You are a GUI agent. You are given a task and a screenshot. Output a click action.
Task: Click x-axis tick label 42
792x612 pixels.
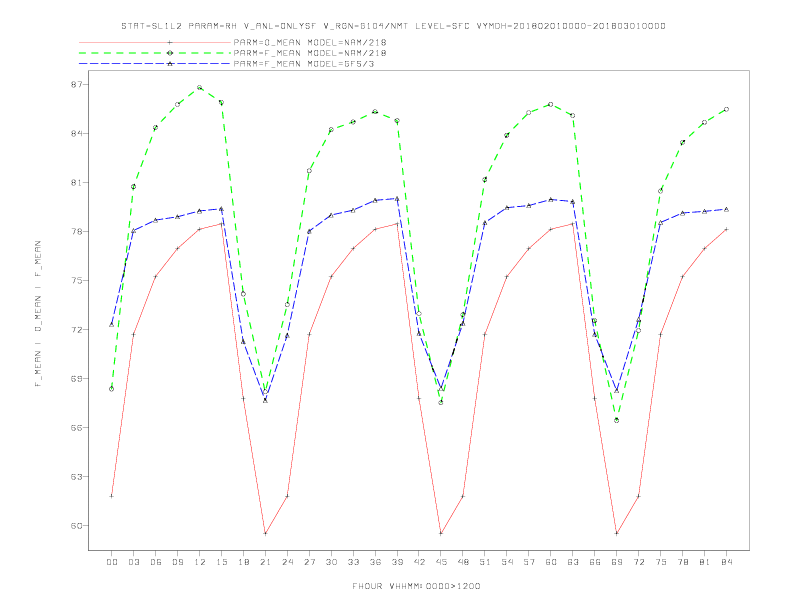[x=419, y=562]
